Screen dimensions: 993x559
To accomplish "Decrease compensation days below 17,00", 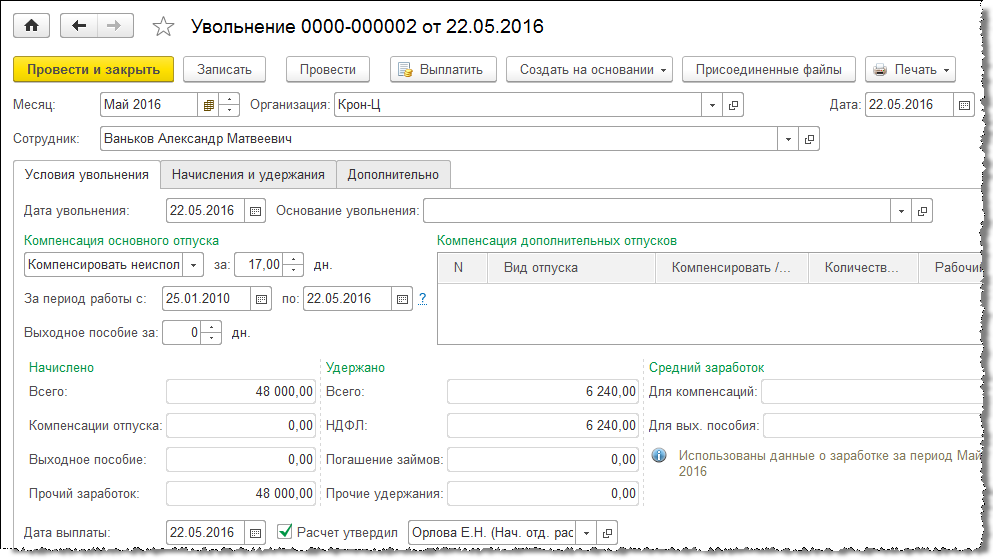I will coord(293,270).
